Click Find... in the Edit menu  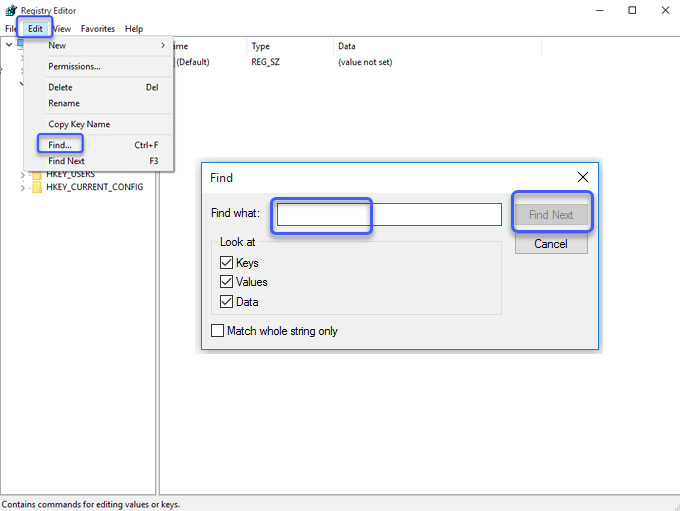(99, 145)
